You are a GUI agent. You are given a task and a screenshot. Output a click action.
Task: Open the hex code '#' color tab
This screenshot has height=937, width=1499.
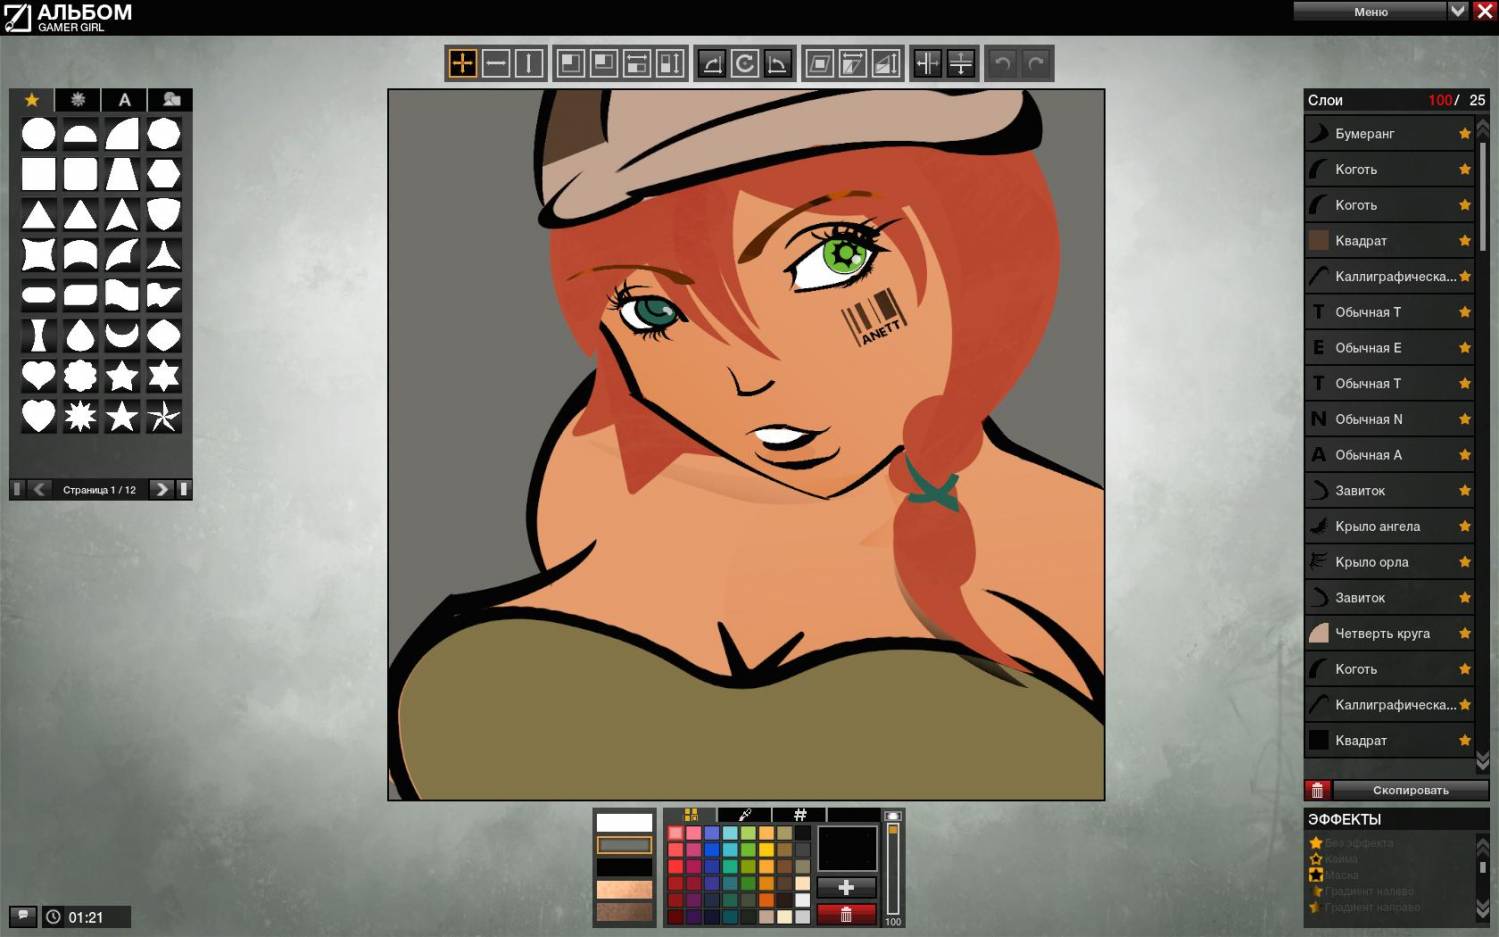(800, 815)
